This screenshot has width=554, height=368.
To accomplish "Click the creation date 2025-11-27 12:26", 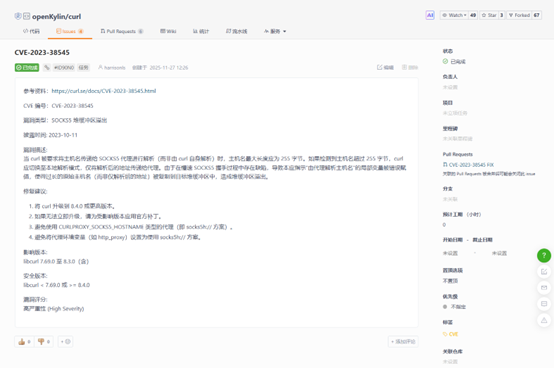I will coord(169,67).
